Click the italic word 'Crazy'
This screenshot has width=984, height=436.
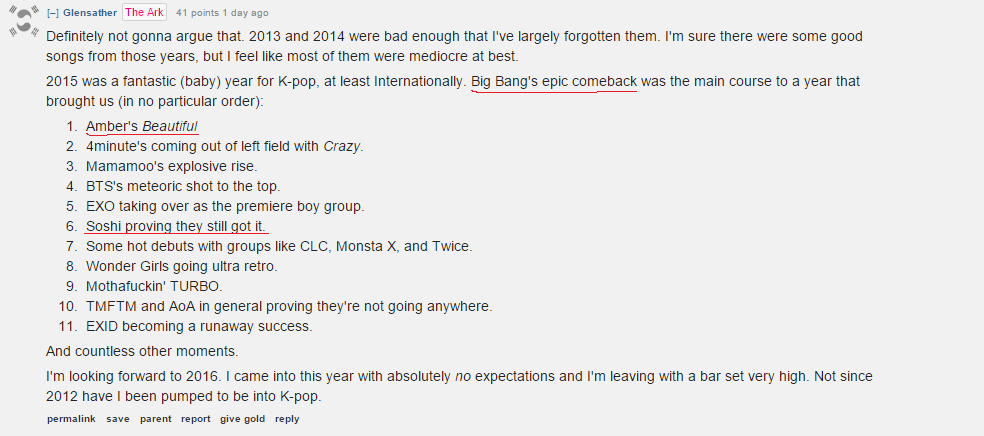(341, 147)
